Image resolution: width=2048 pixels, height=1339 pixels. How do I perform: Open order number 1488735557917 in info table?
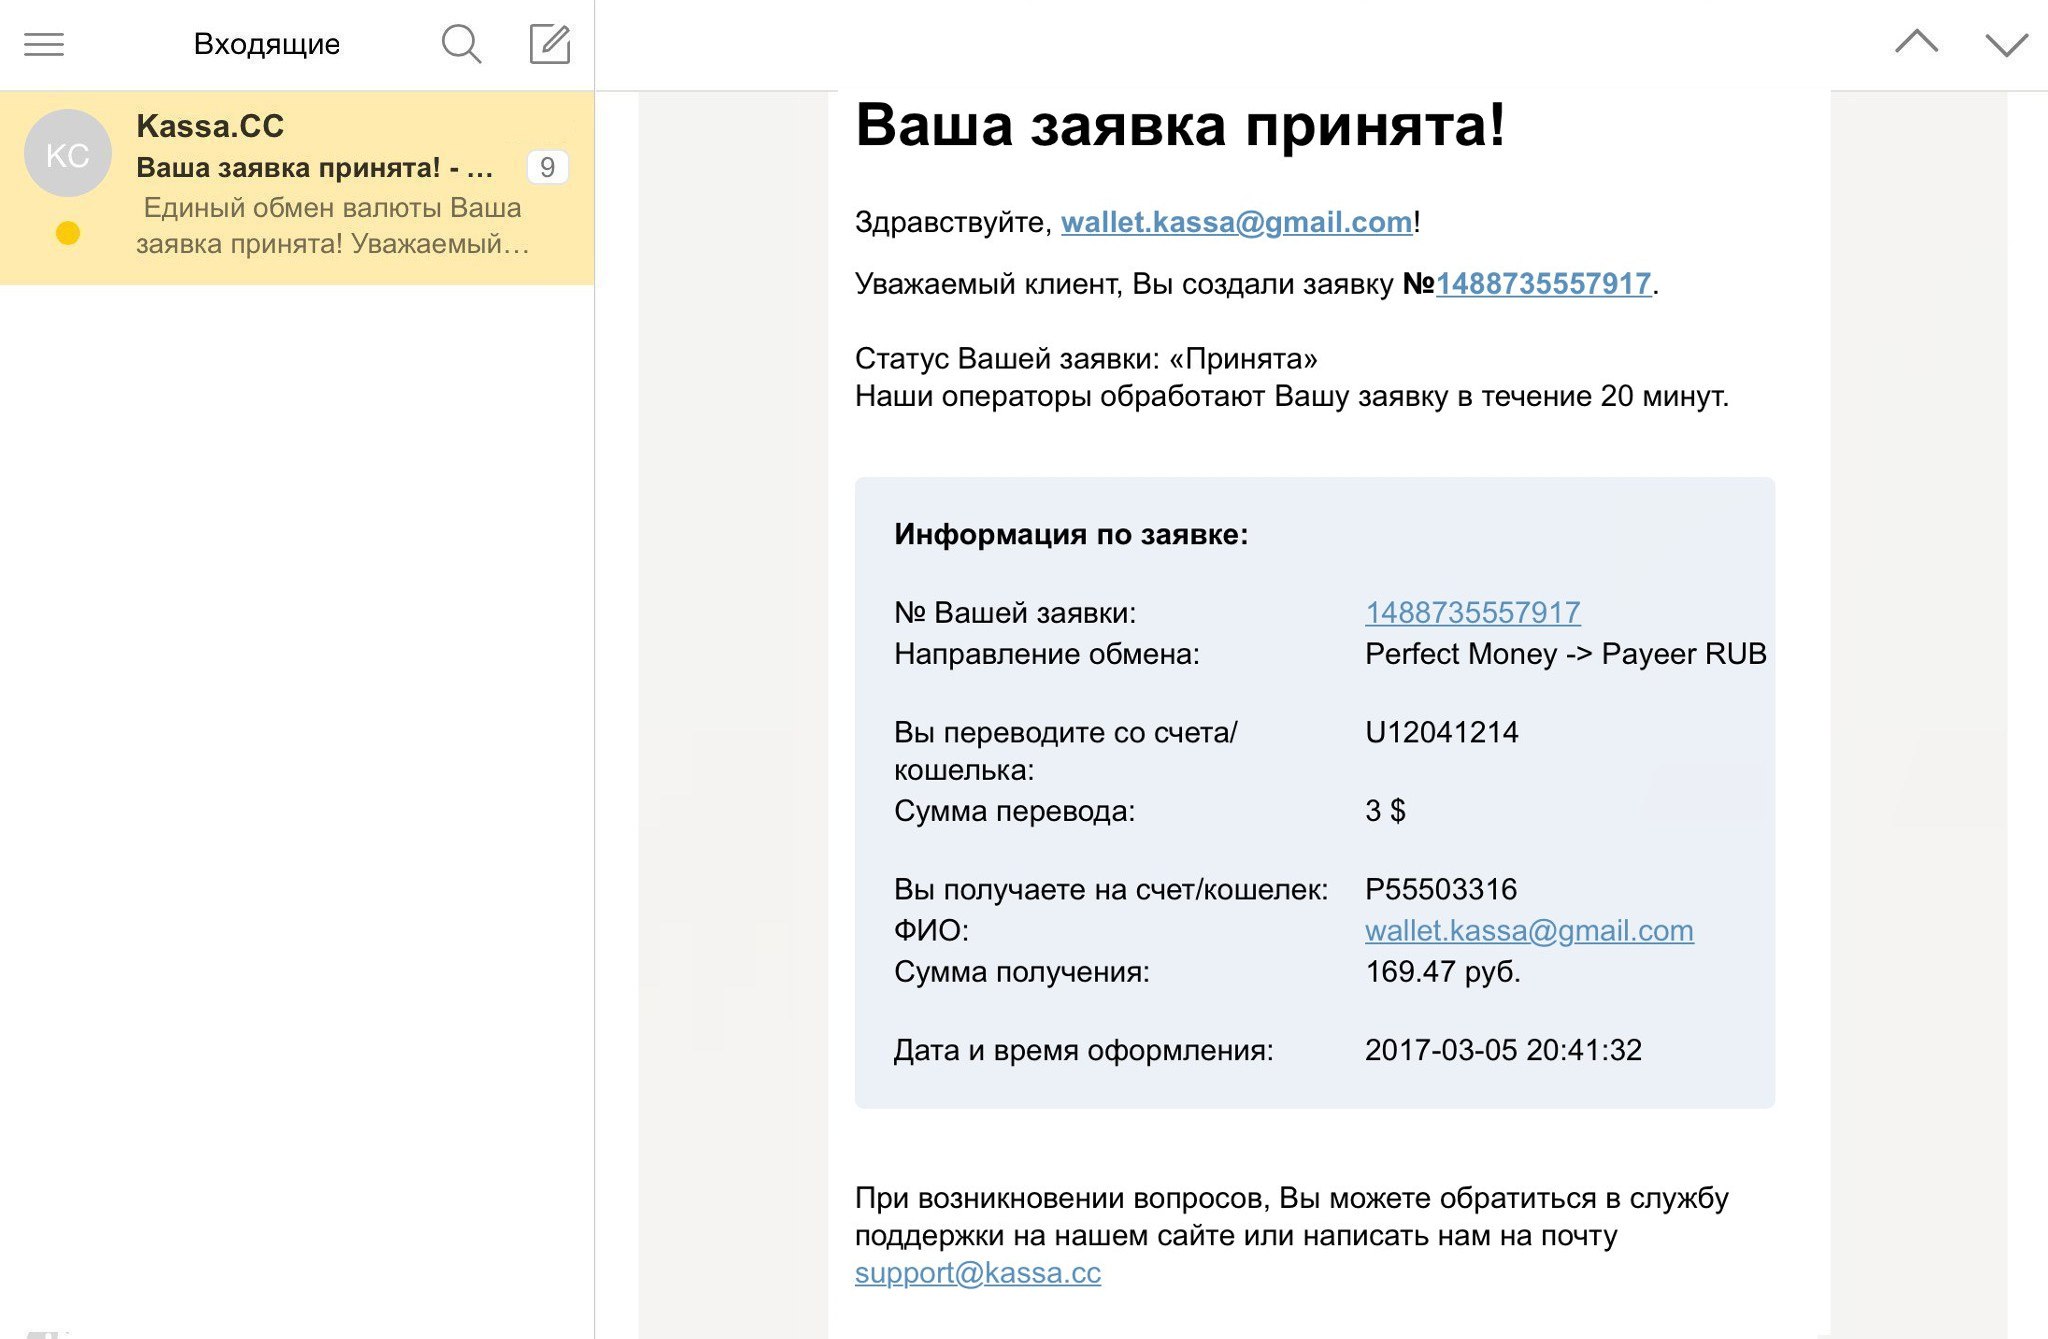tap(1473, 612)
